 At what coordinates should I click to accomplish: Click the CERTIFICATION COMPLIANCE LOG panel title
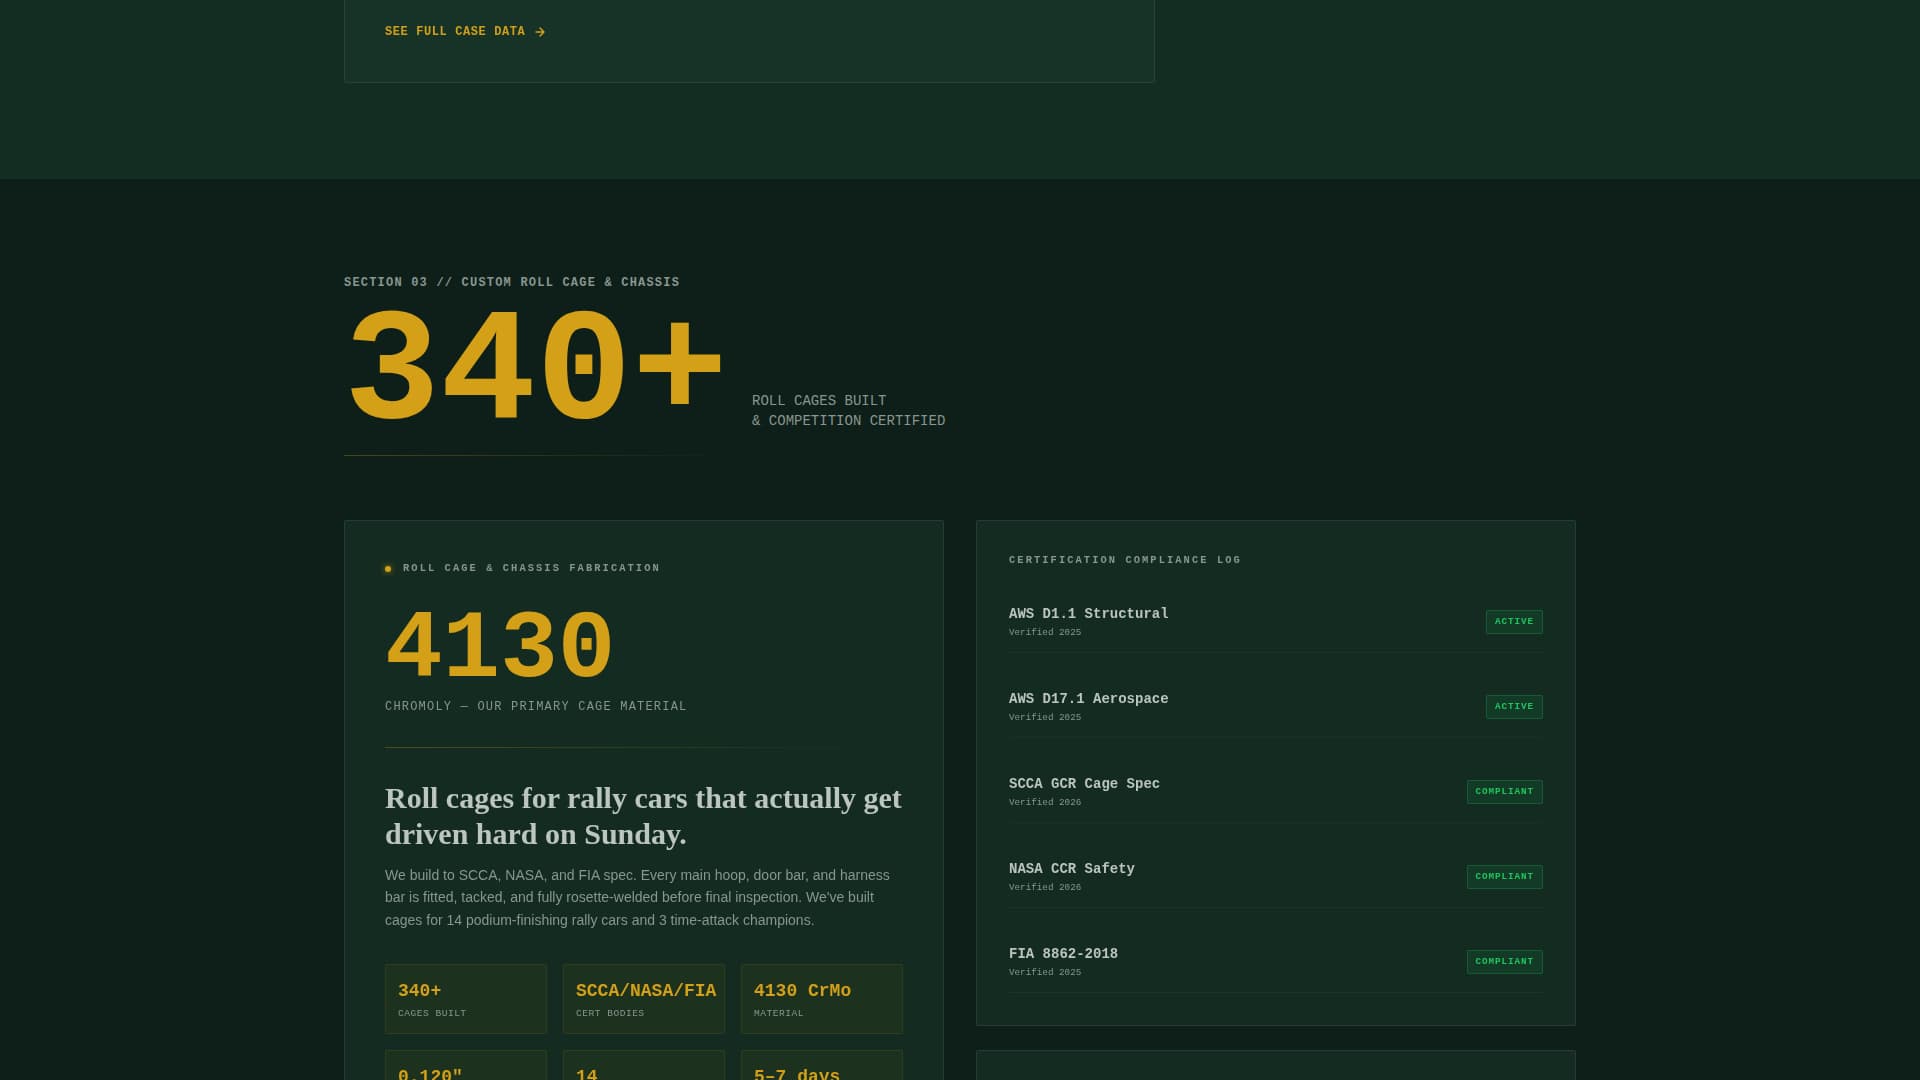[1124, 560]
